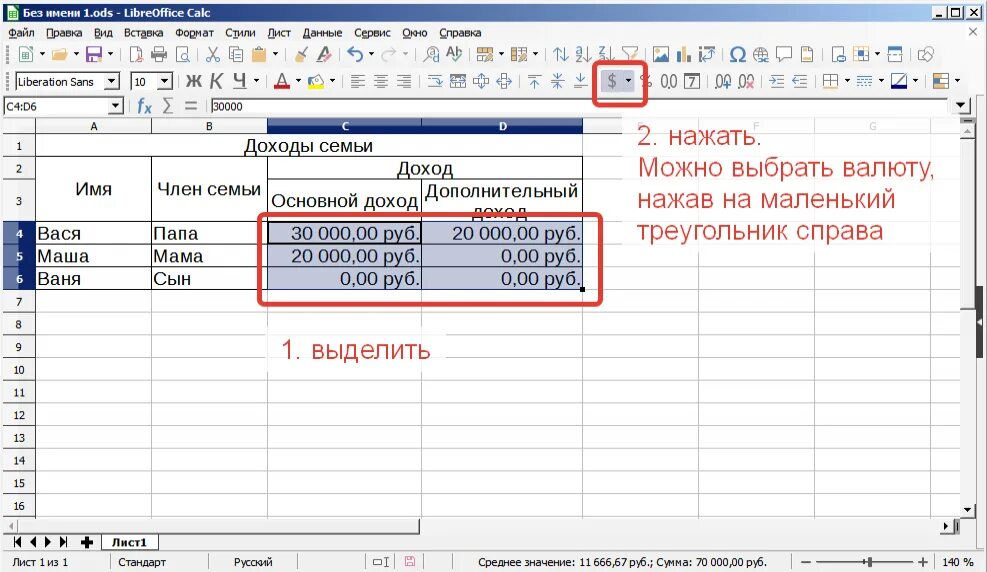
Task: Delete Decimal Place icon
Action: tap(746, 81)
